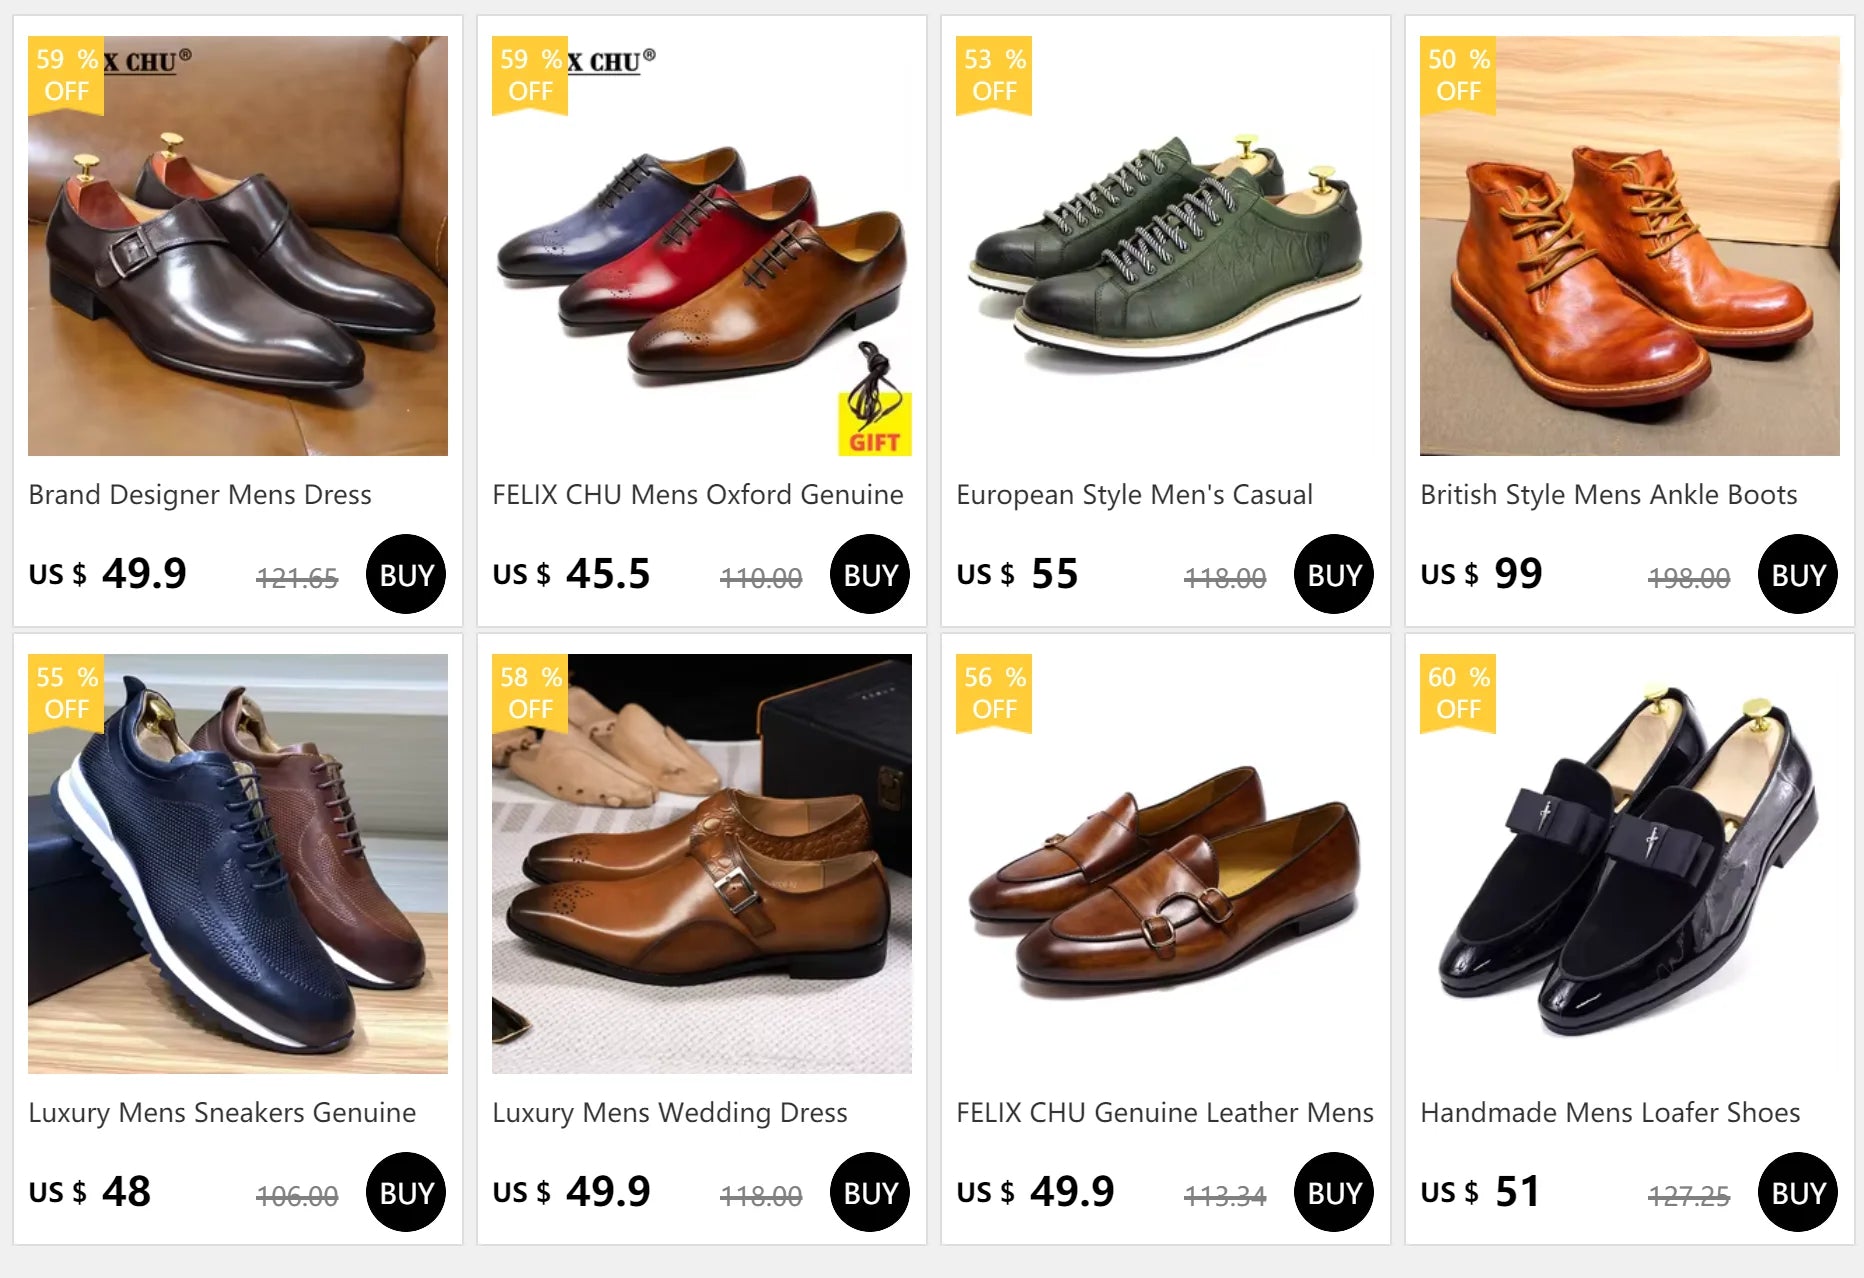This screenshot has height=1278, width=1864.
Task: Select the orange ankle boots photo
Action: tap(1629, 246)
